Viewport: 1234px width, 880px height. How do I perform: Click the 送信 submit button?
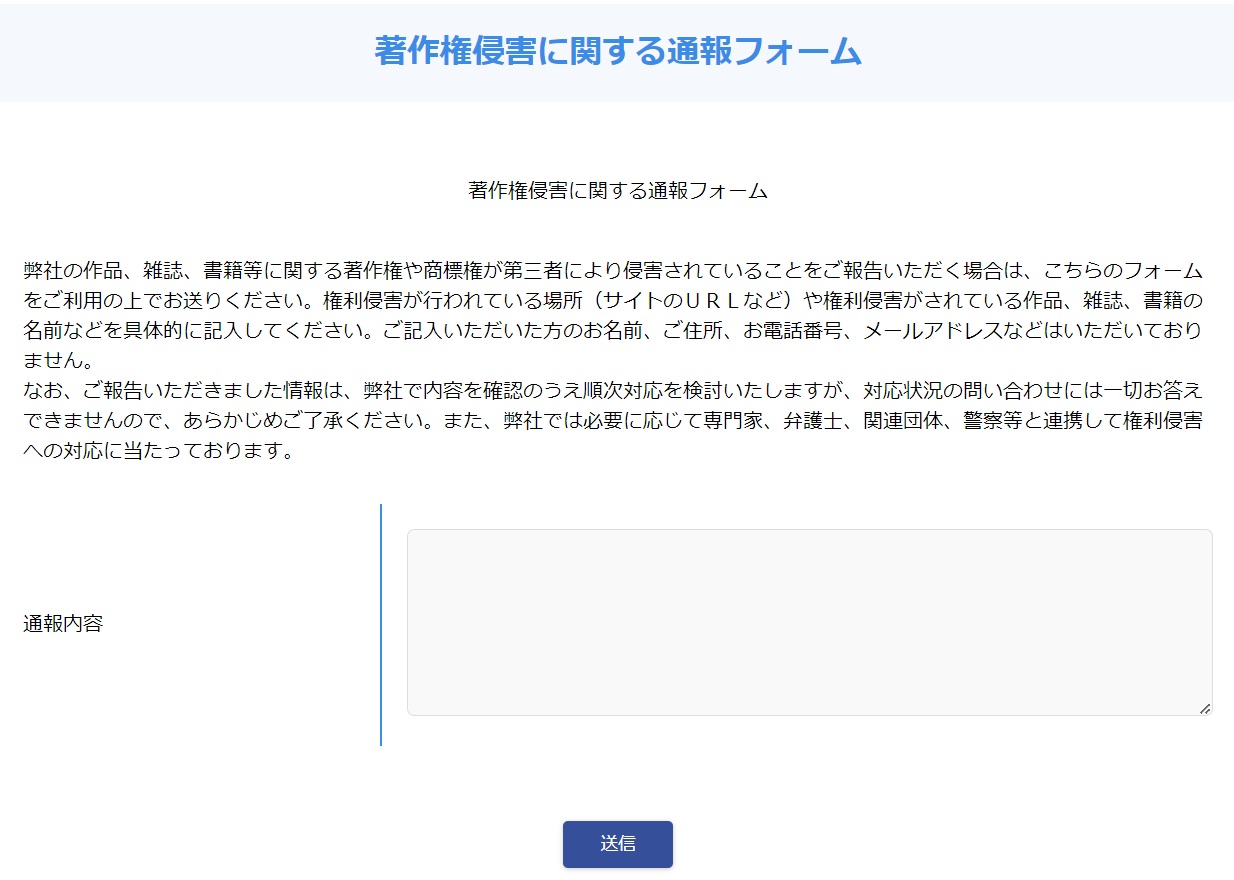(x=617, y=844)
